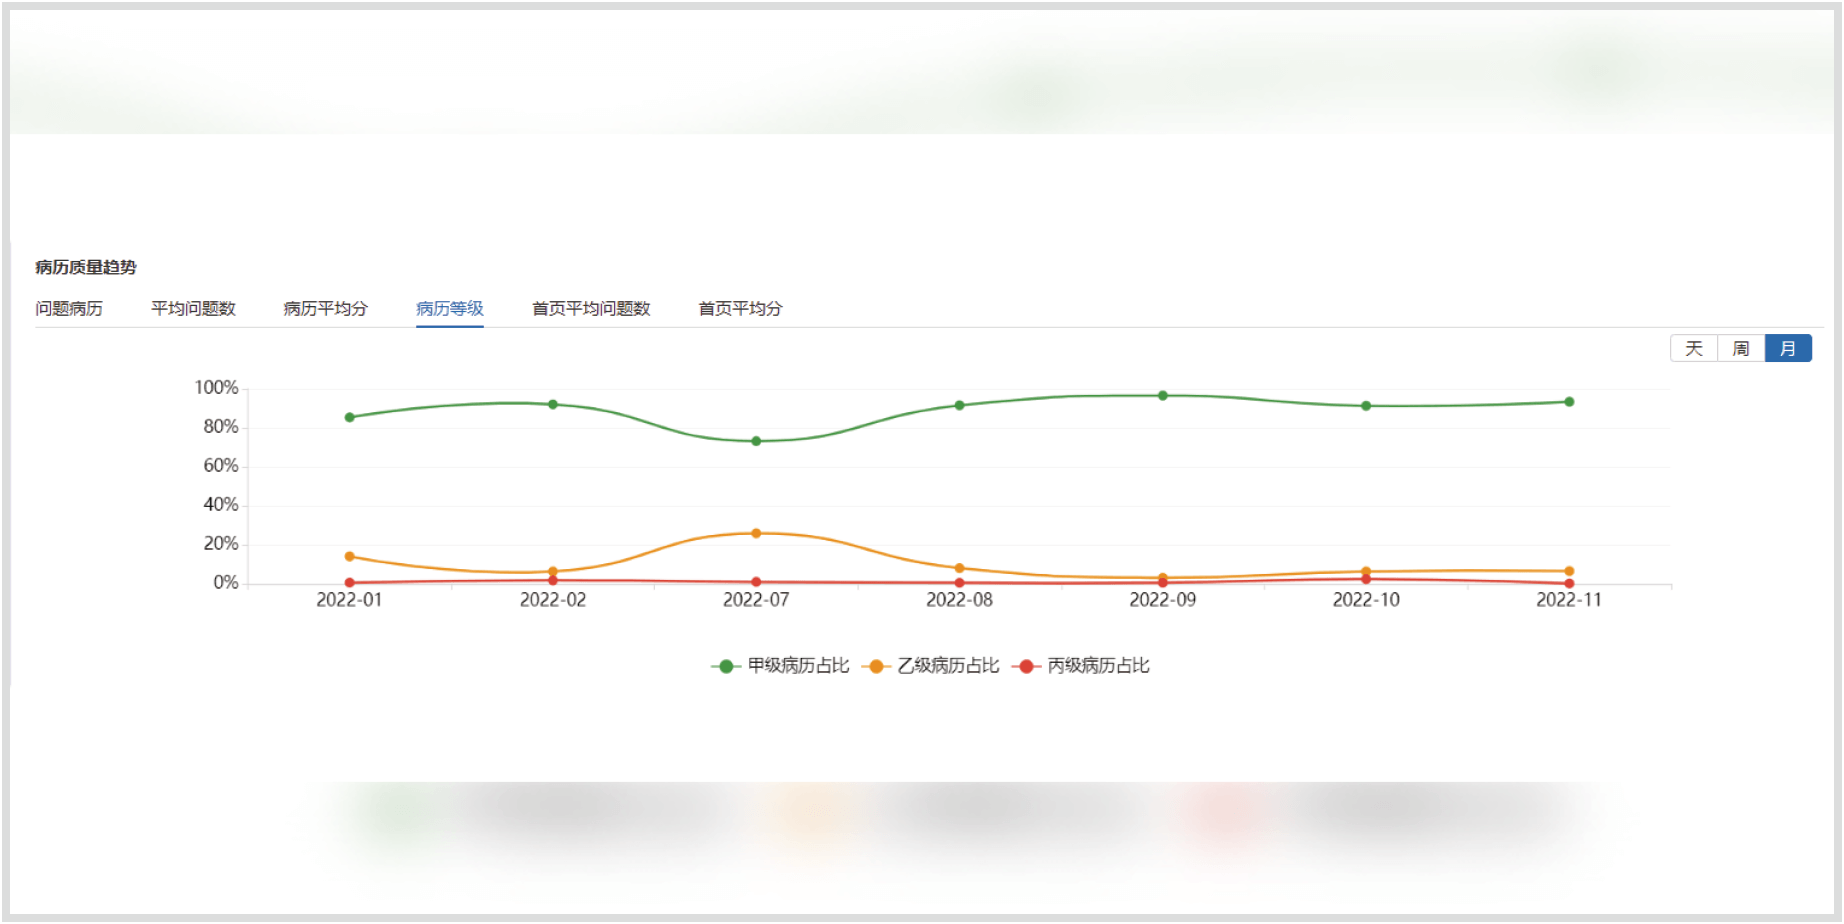Viewport: 1844px width, 924px height.
Task: Click the 20% y-axis label
Action: tap(221, 544)
